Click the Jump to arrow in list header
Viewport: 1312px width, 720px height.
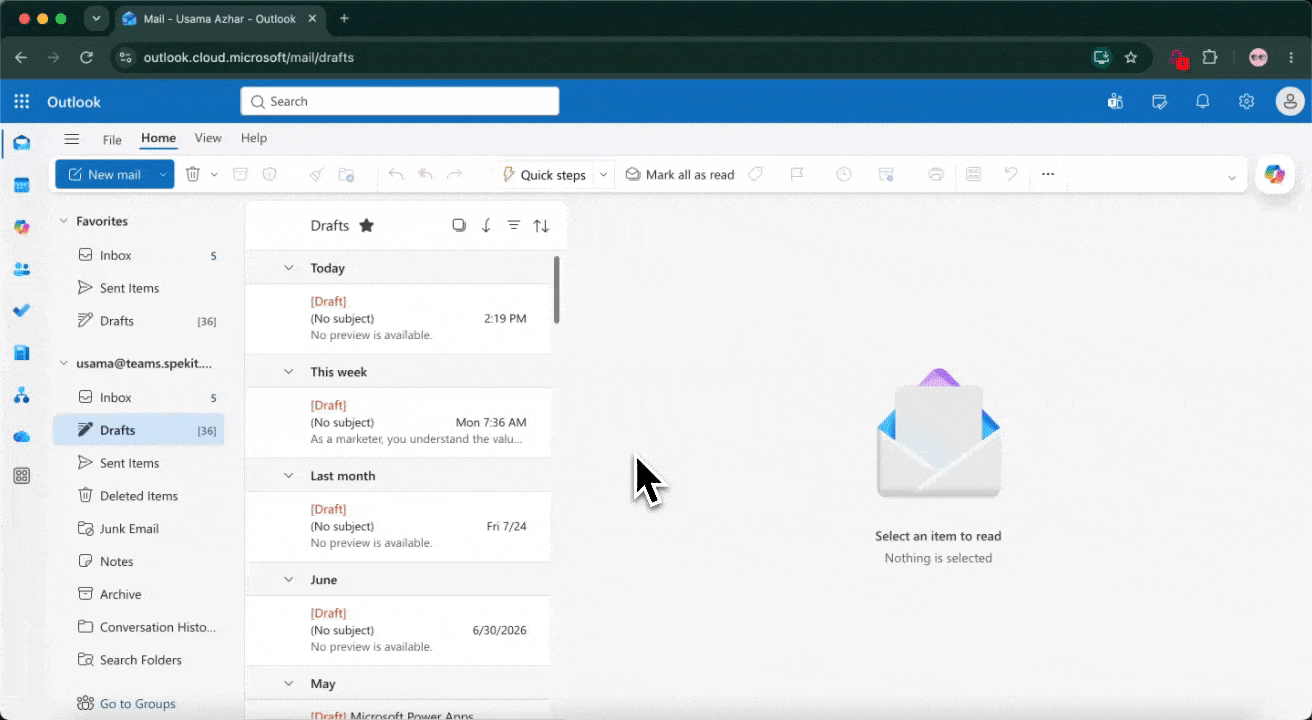pyautogui.click(x=486, y=225)
